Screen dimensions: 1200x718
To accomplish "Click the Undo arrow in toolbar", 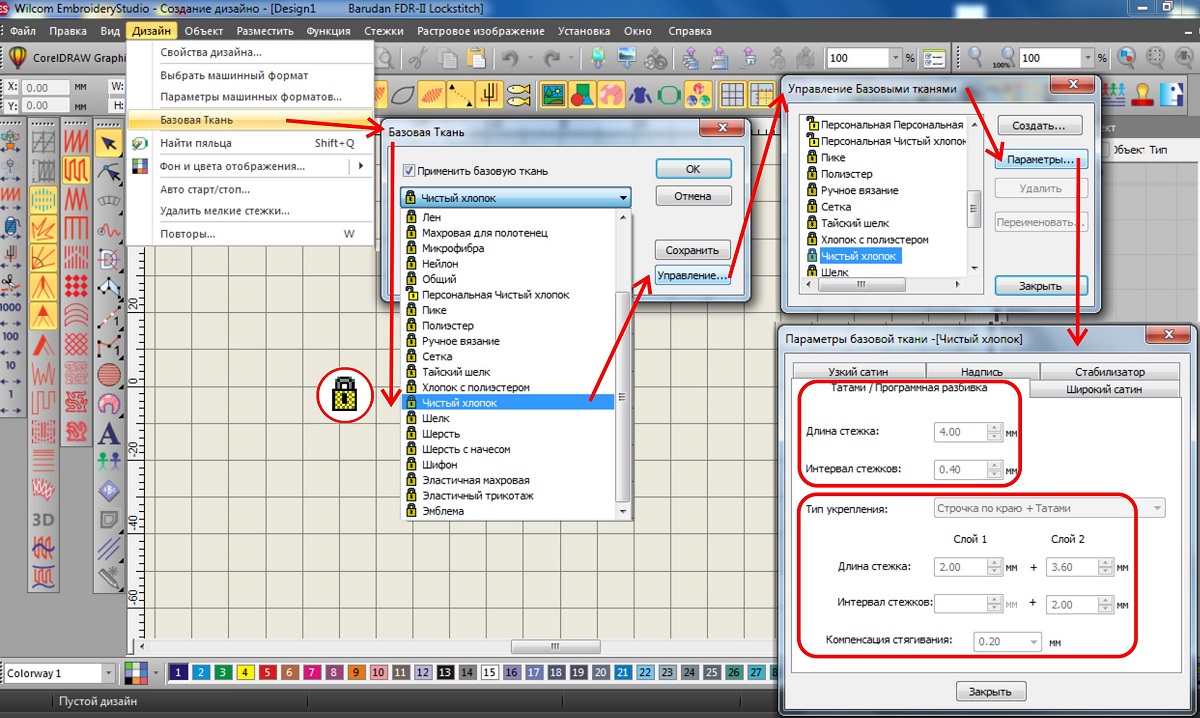I will pyautogui.click(x=511, y=58).
